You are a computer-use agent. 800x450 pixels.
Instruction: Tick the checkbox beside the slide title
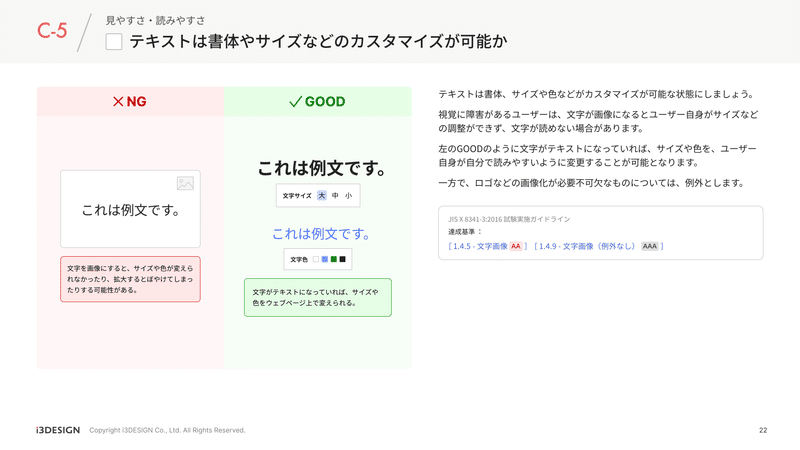pos(114,41)
